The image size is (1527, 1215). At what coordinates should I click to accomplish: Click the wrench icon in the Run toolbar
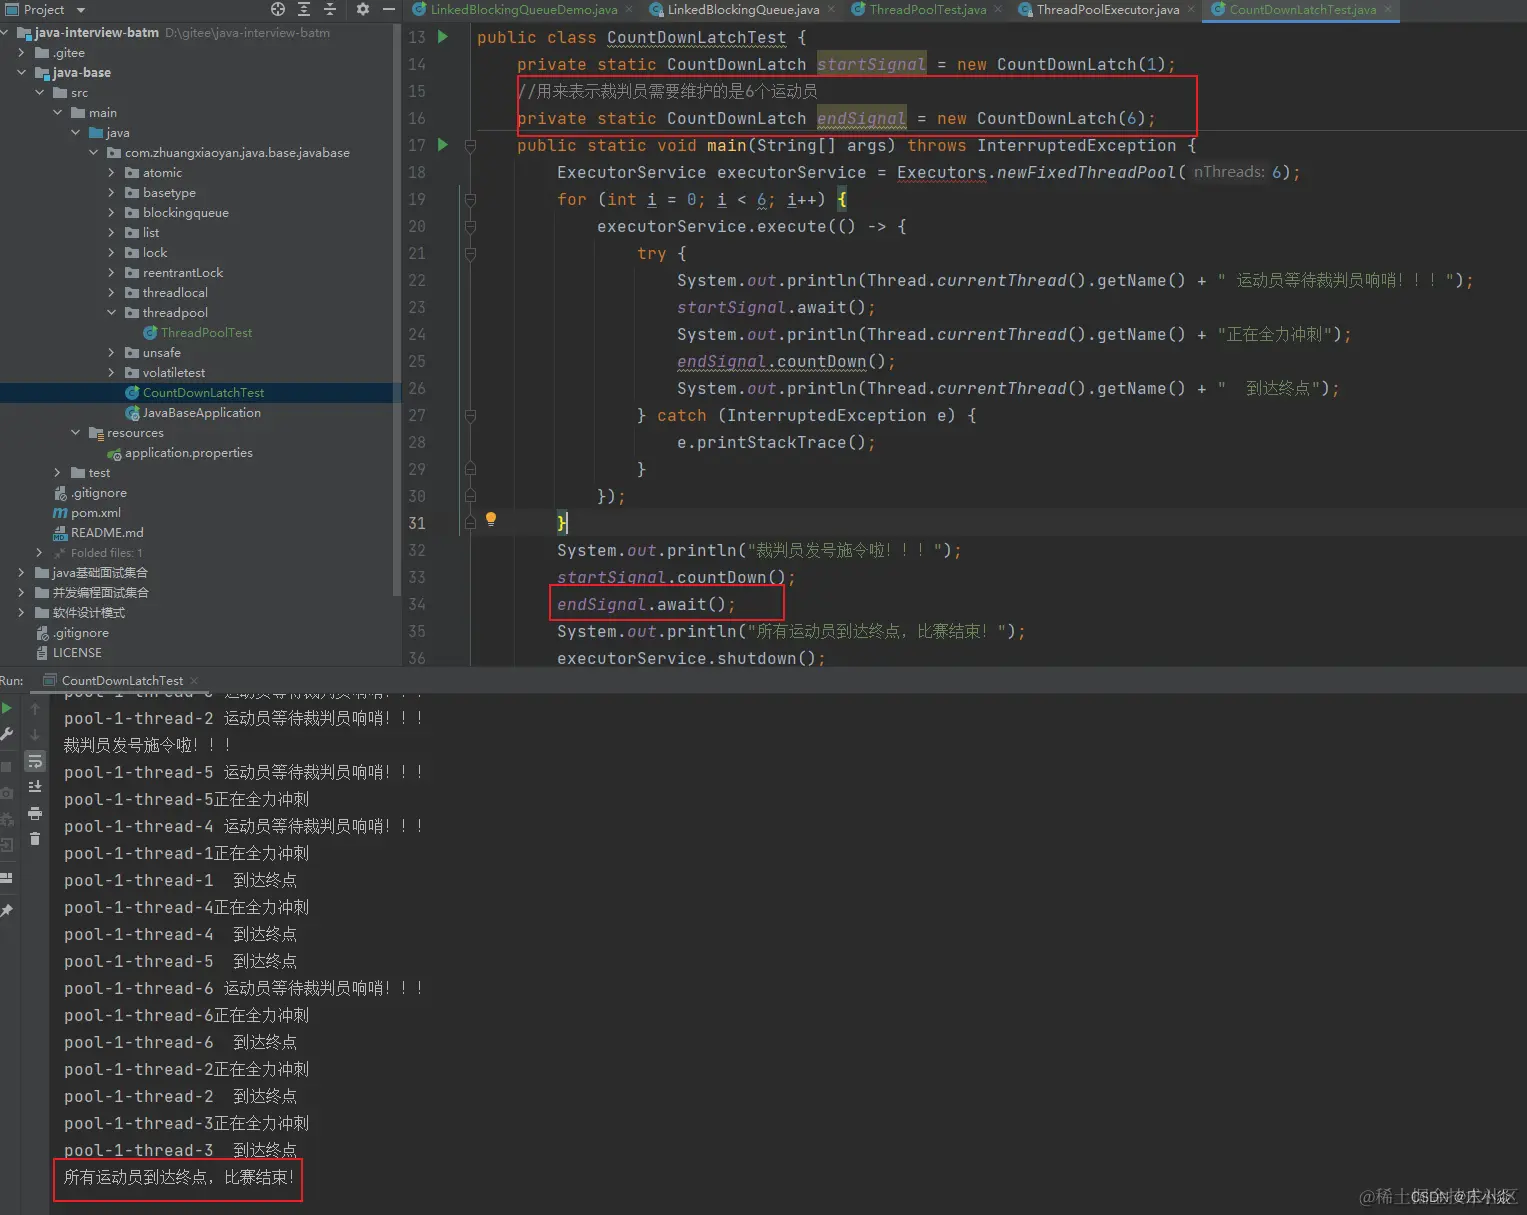click(x=7, y=734)
